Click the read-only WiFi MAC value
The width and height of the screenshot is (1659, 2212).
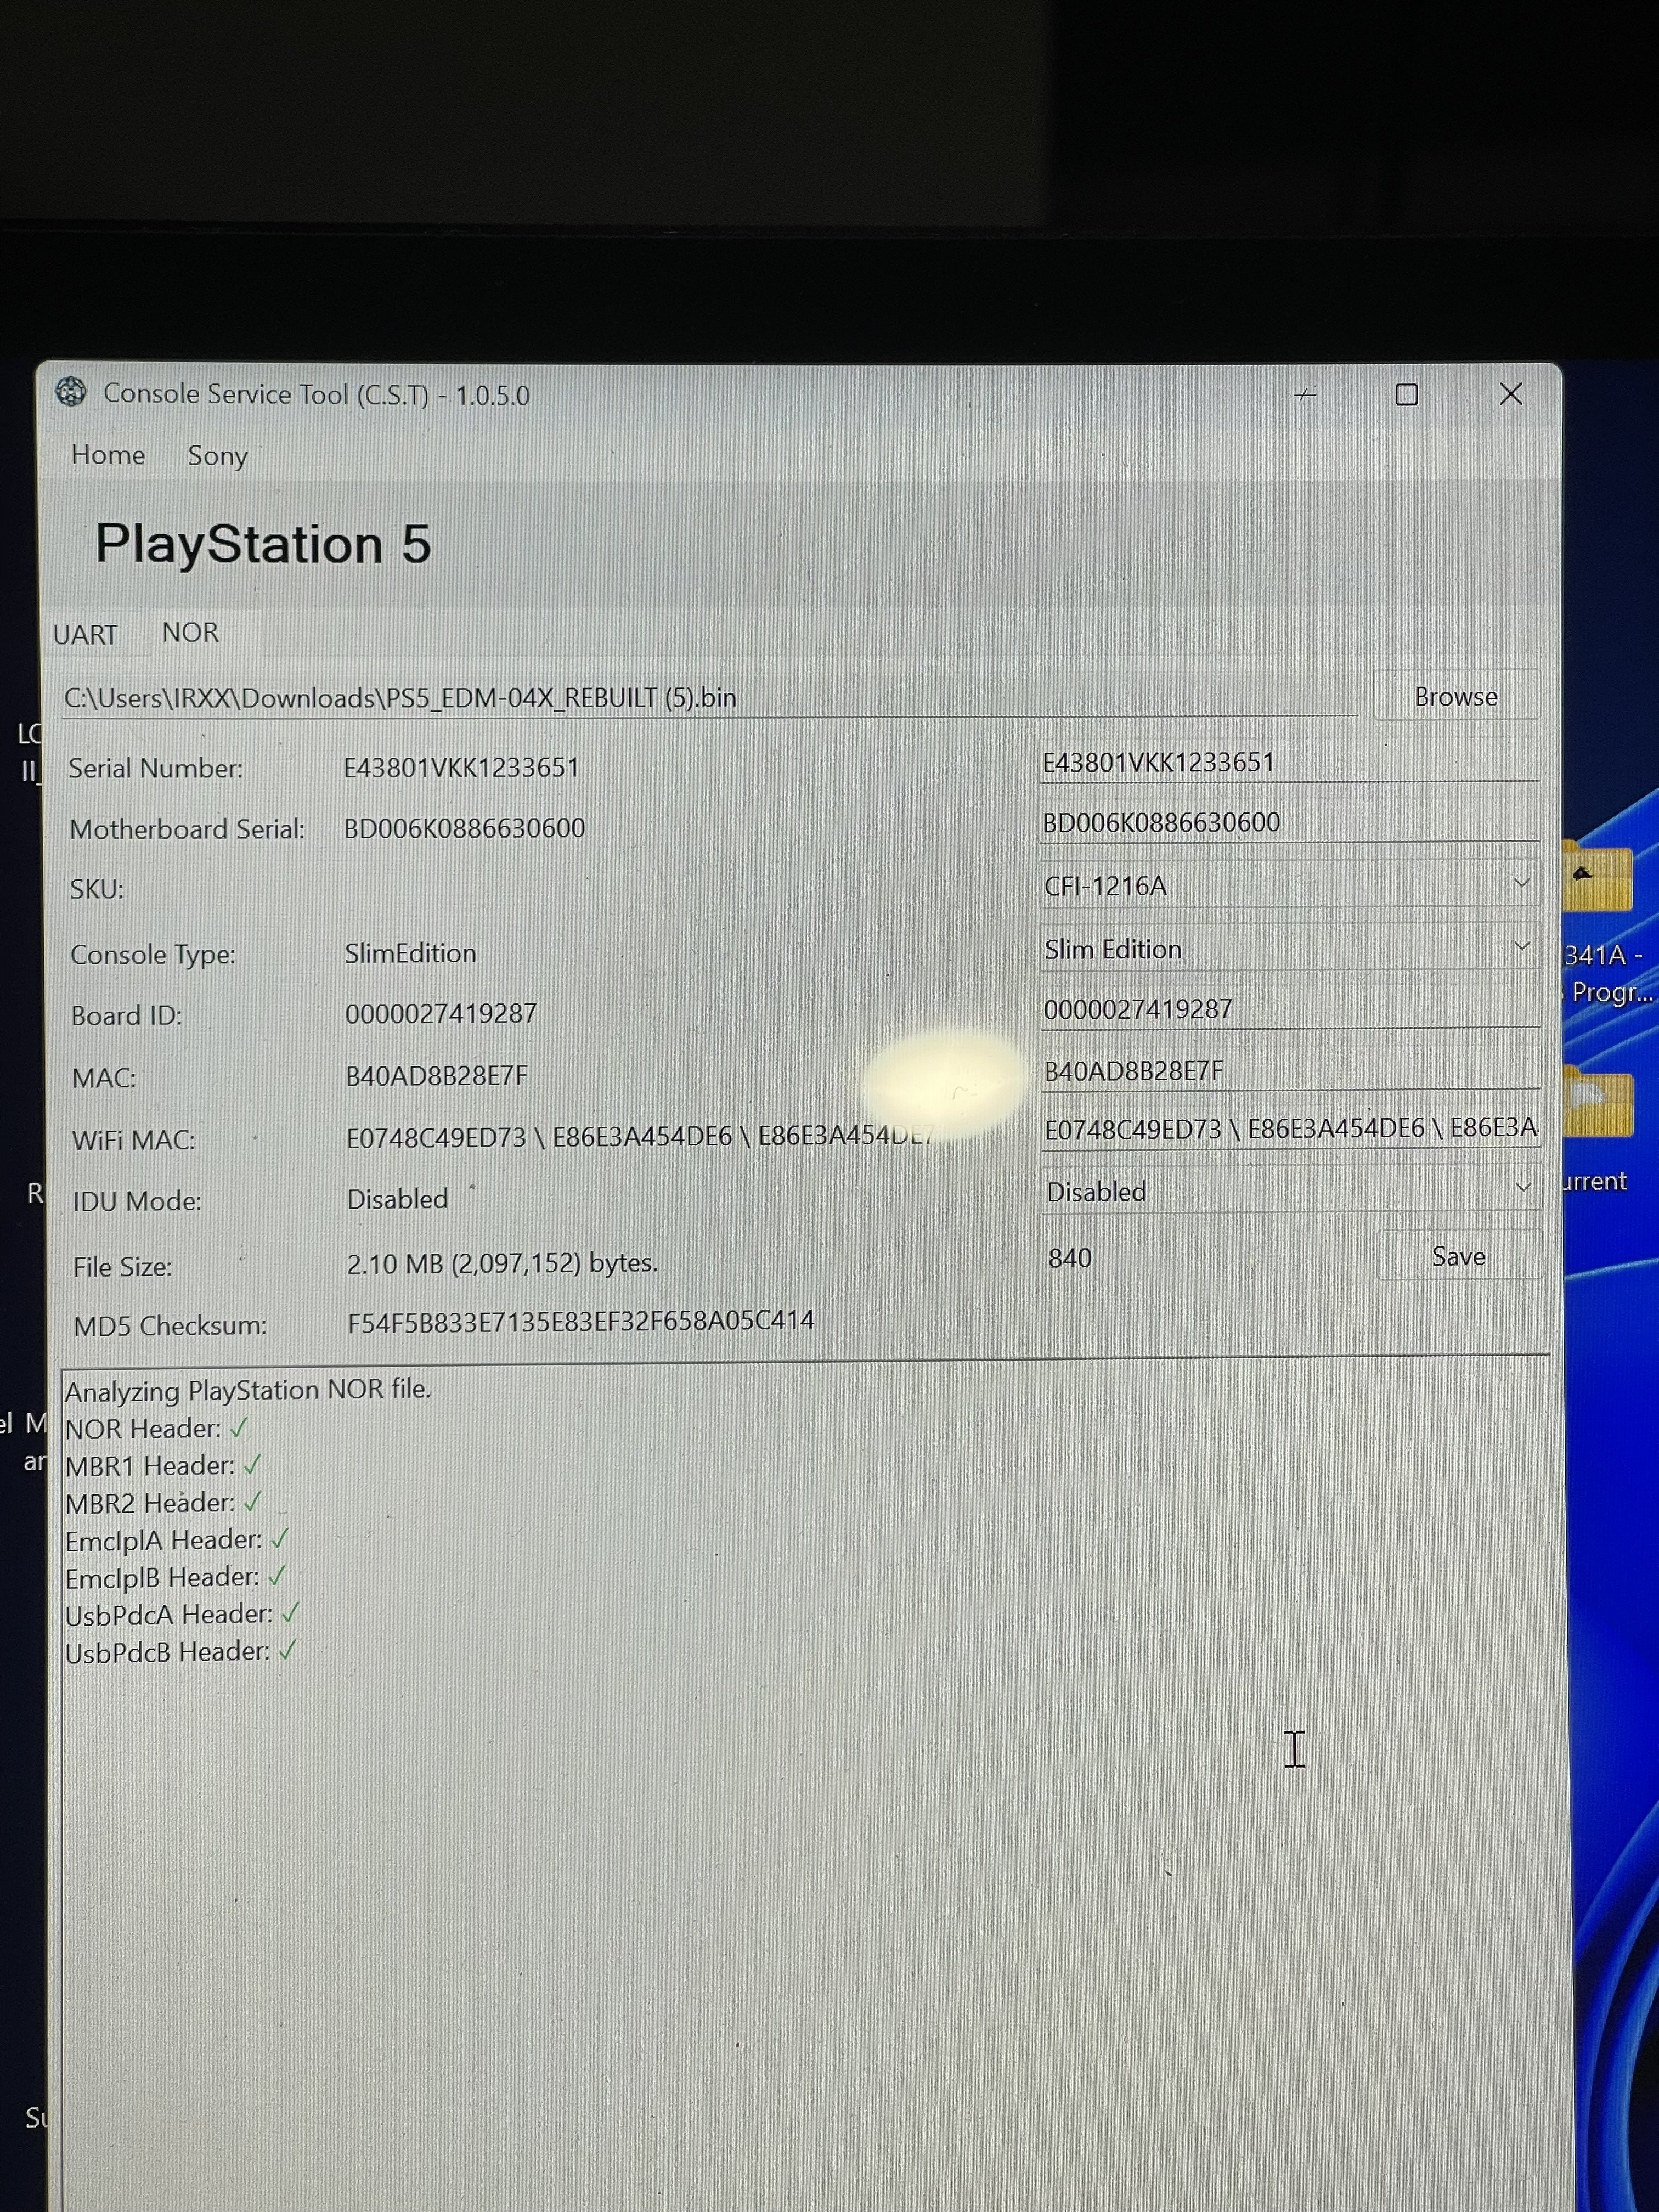point(640,1137)
